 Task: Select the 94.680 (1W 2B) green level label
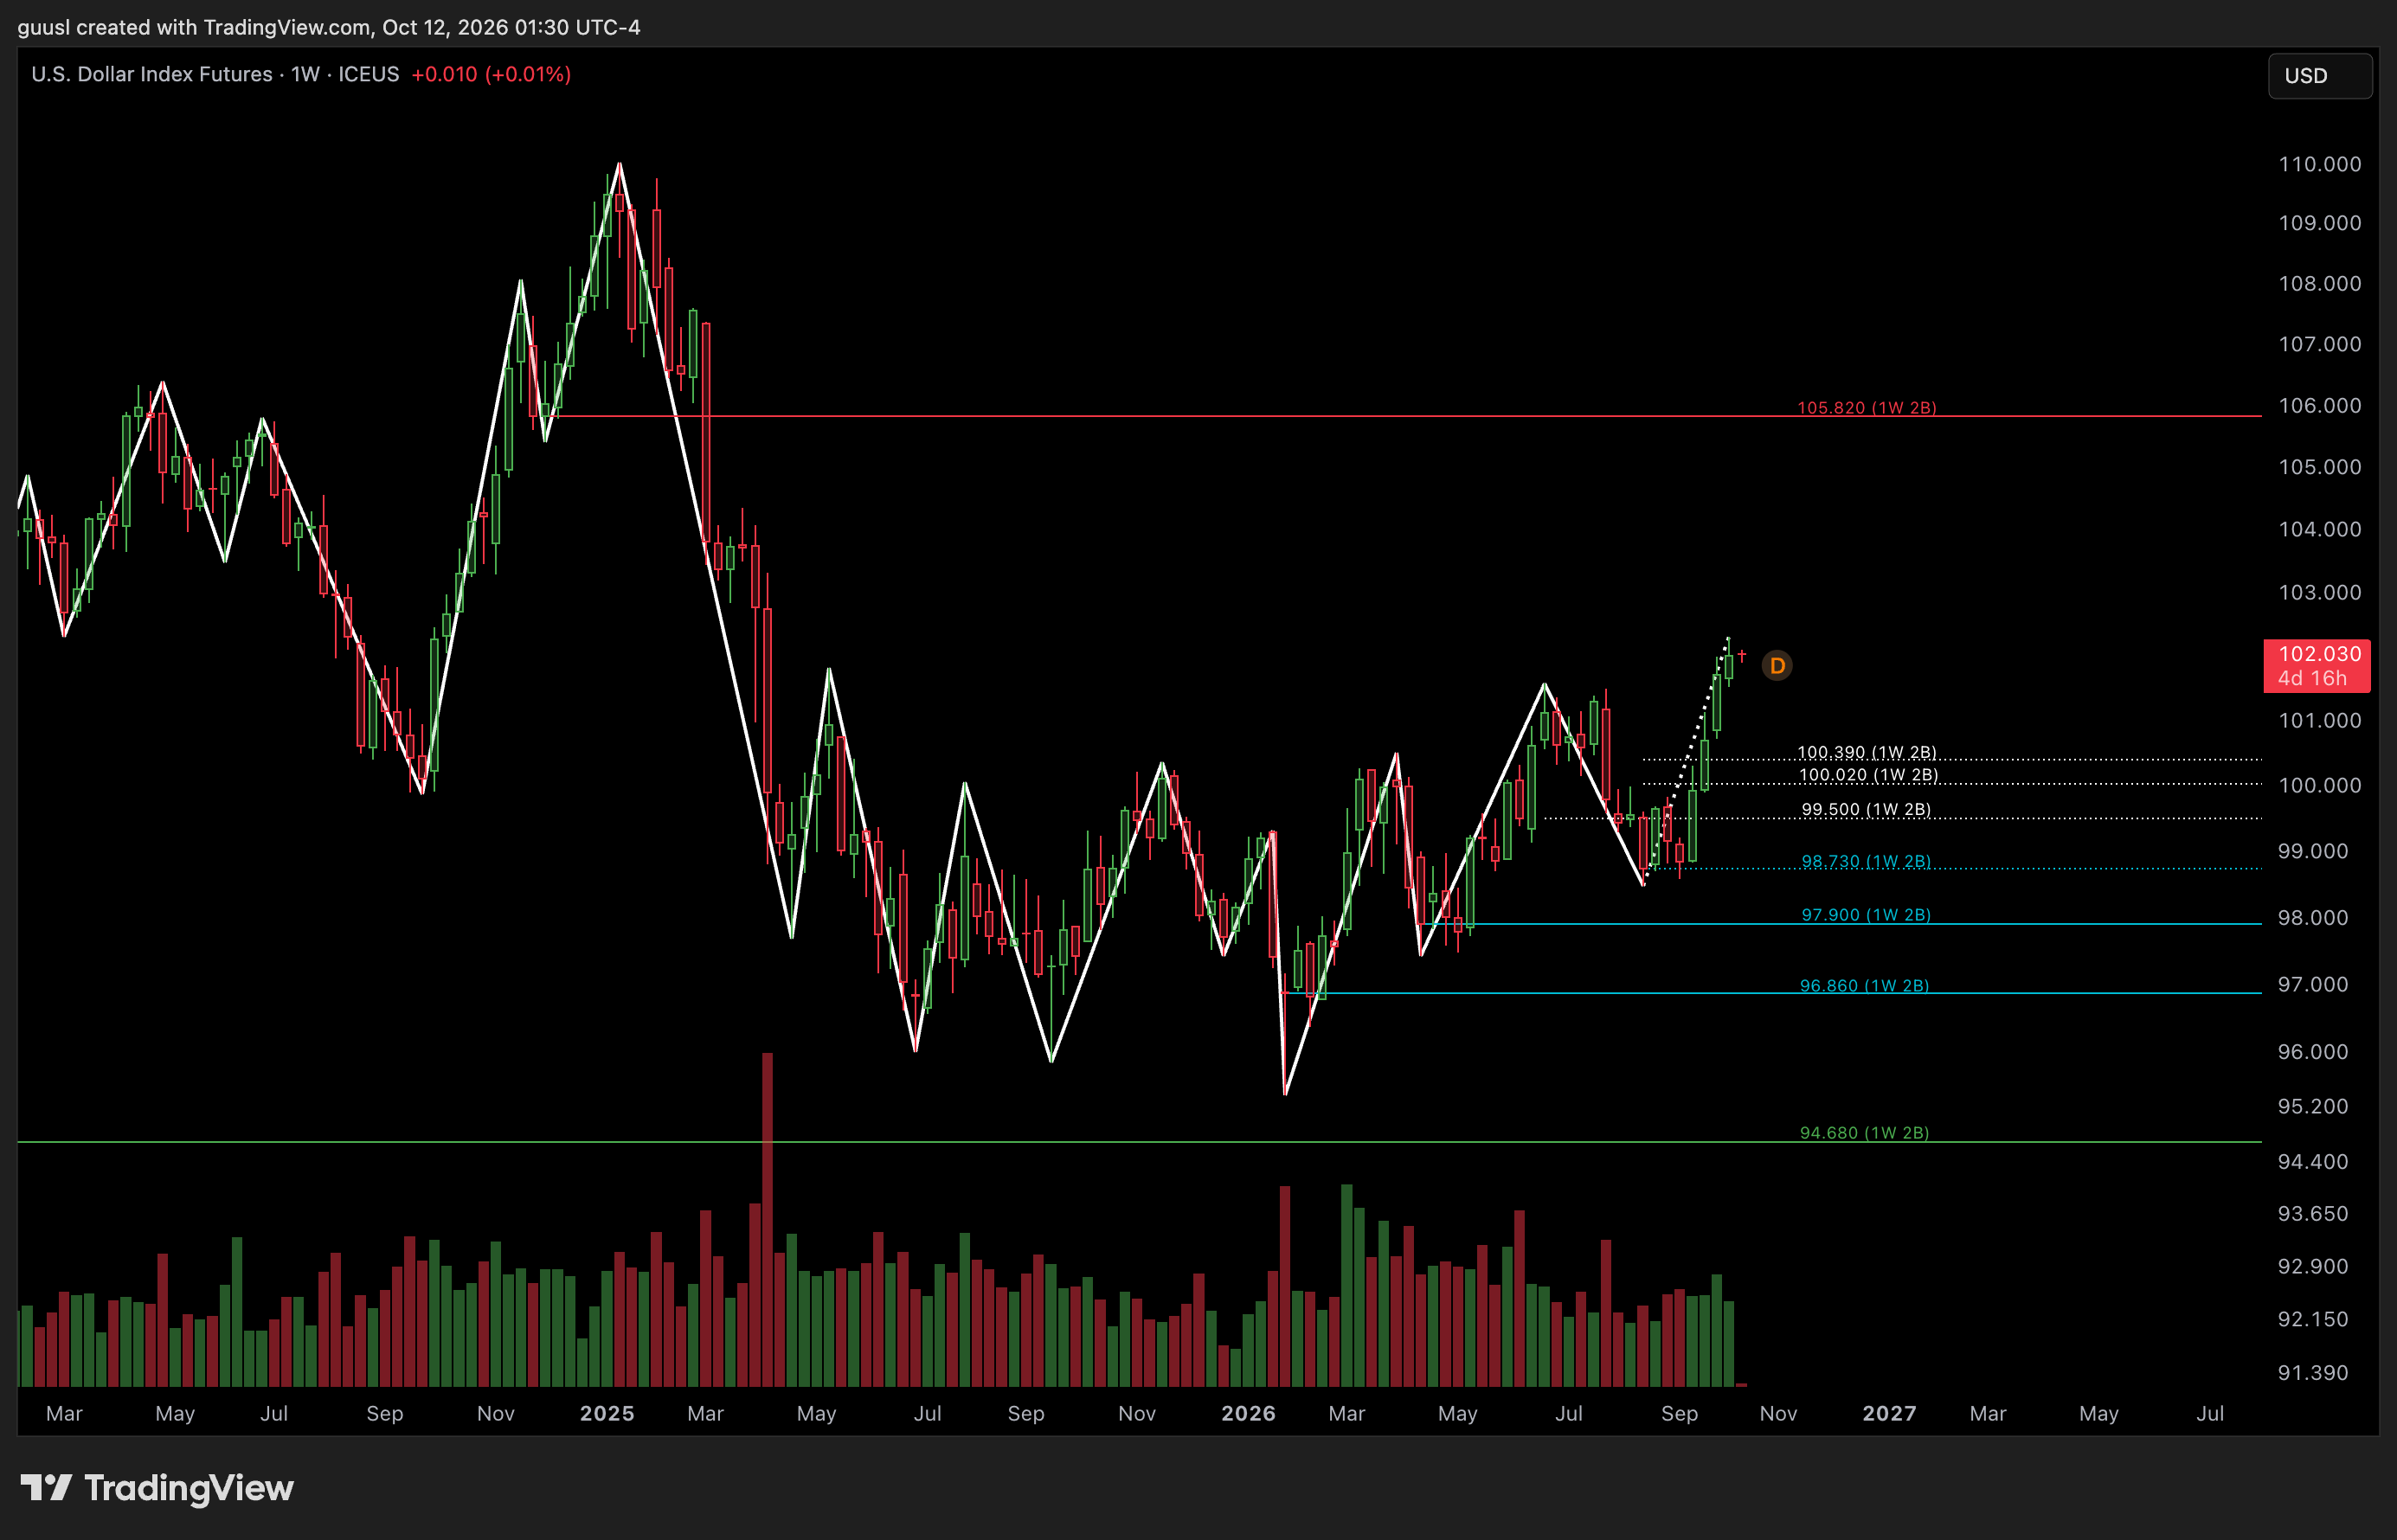click(1864, 1133)
